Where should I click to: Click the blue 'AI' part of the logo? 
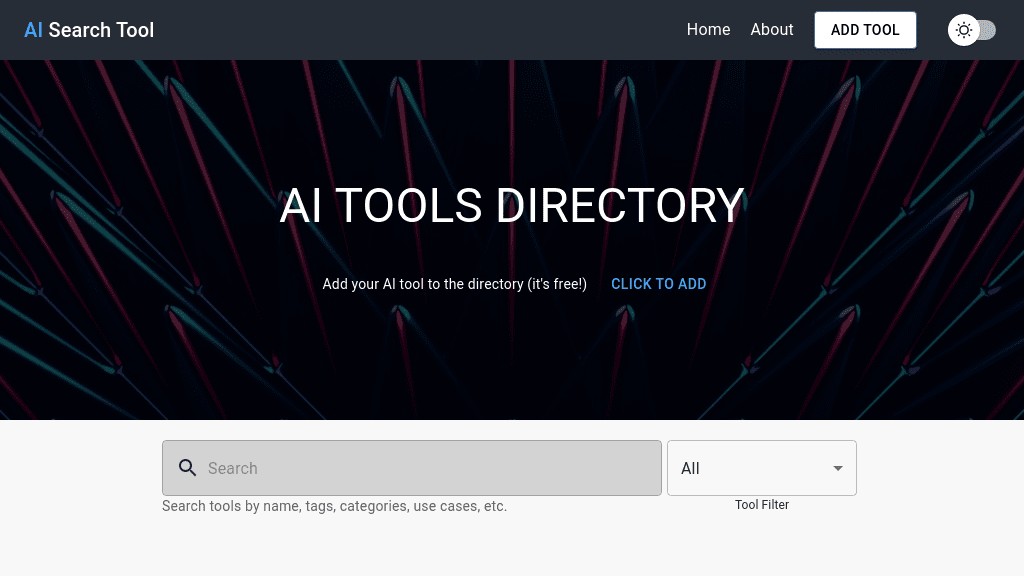point(34,30)
